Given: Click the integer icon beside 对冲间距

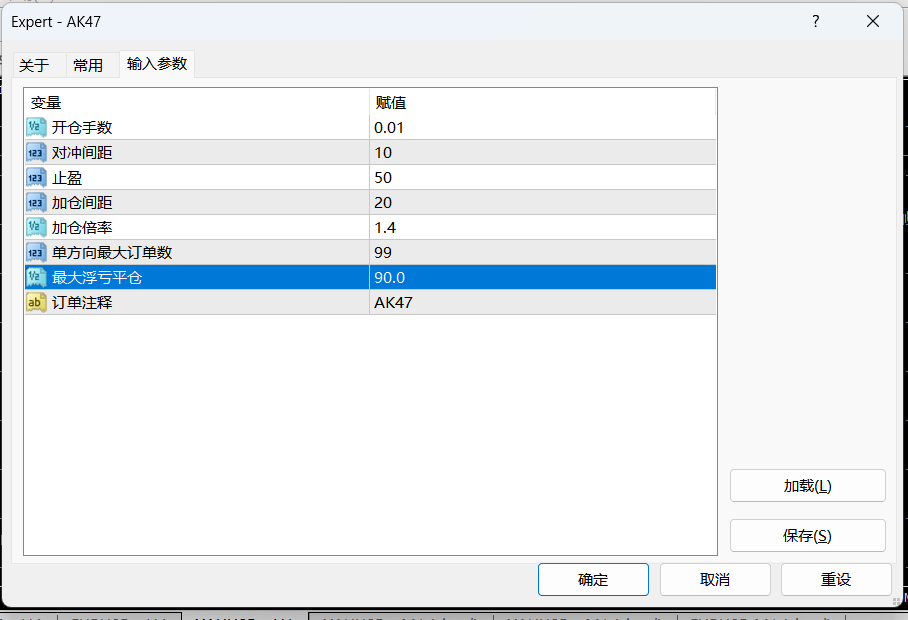Looking at the screenshot, I should click(x=36, y=152).
